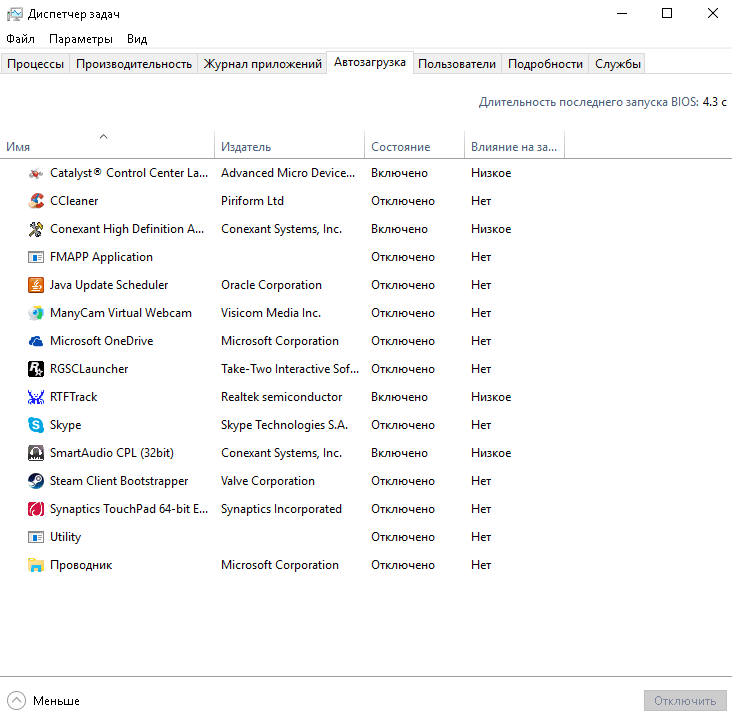Click the Advanced Micro Device... publisher cell
The width and height of the screenshot is (732, 724).
click(288, 173)
